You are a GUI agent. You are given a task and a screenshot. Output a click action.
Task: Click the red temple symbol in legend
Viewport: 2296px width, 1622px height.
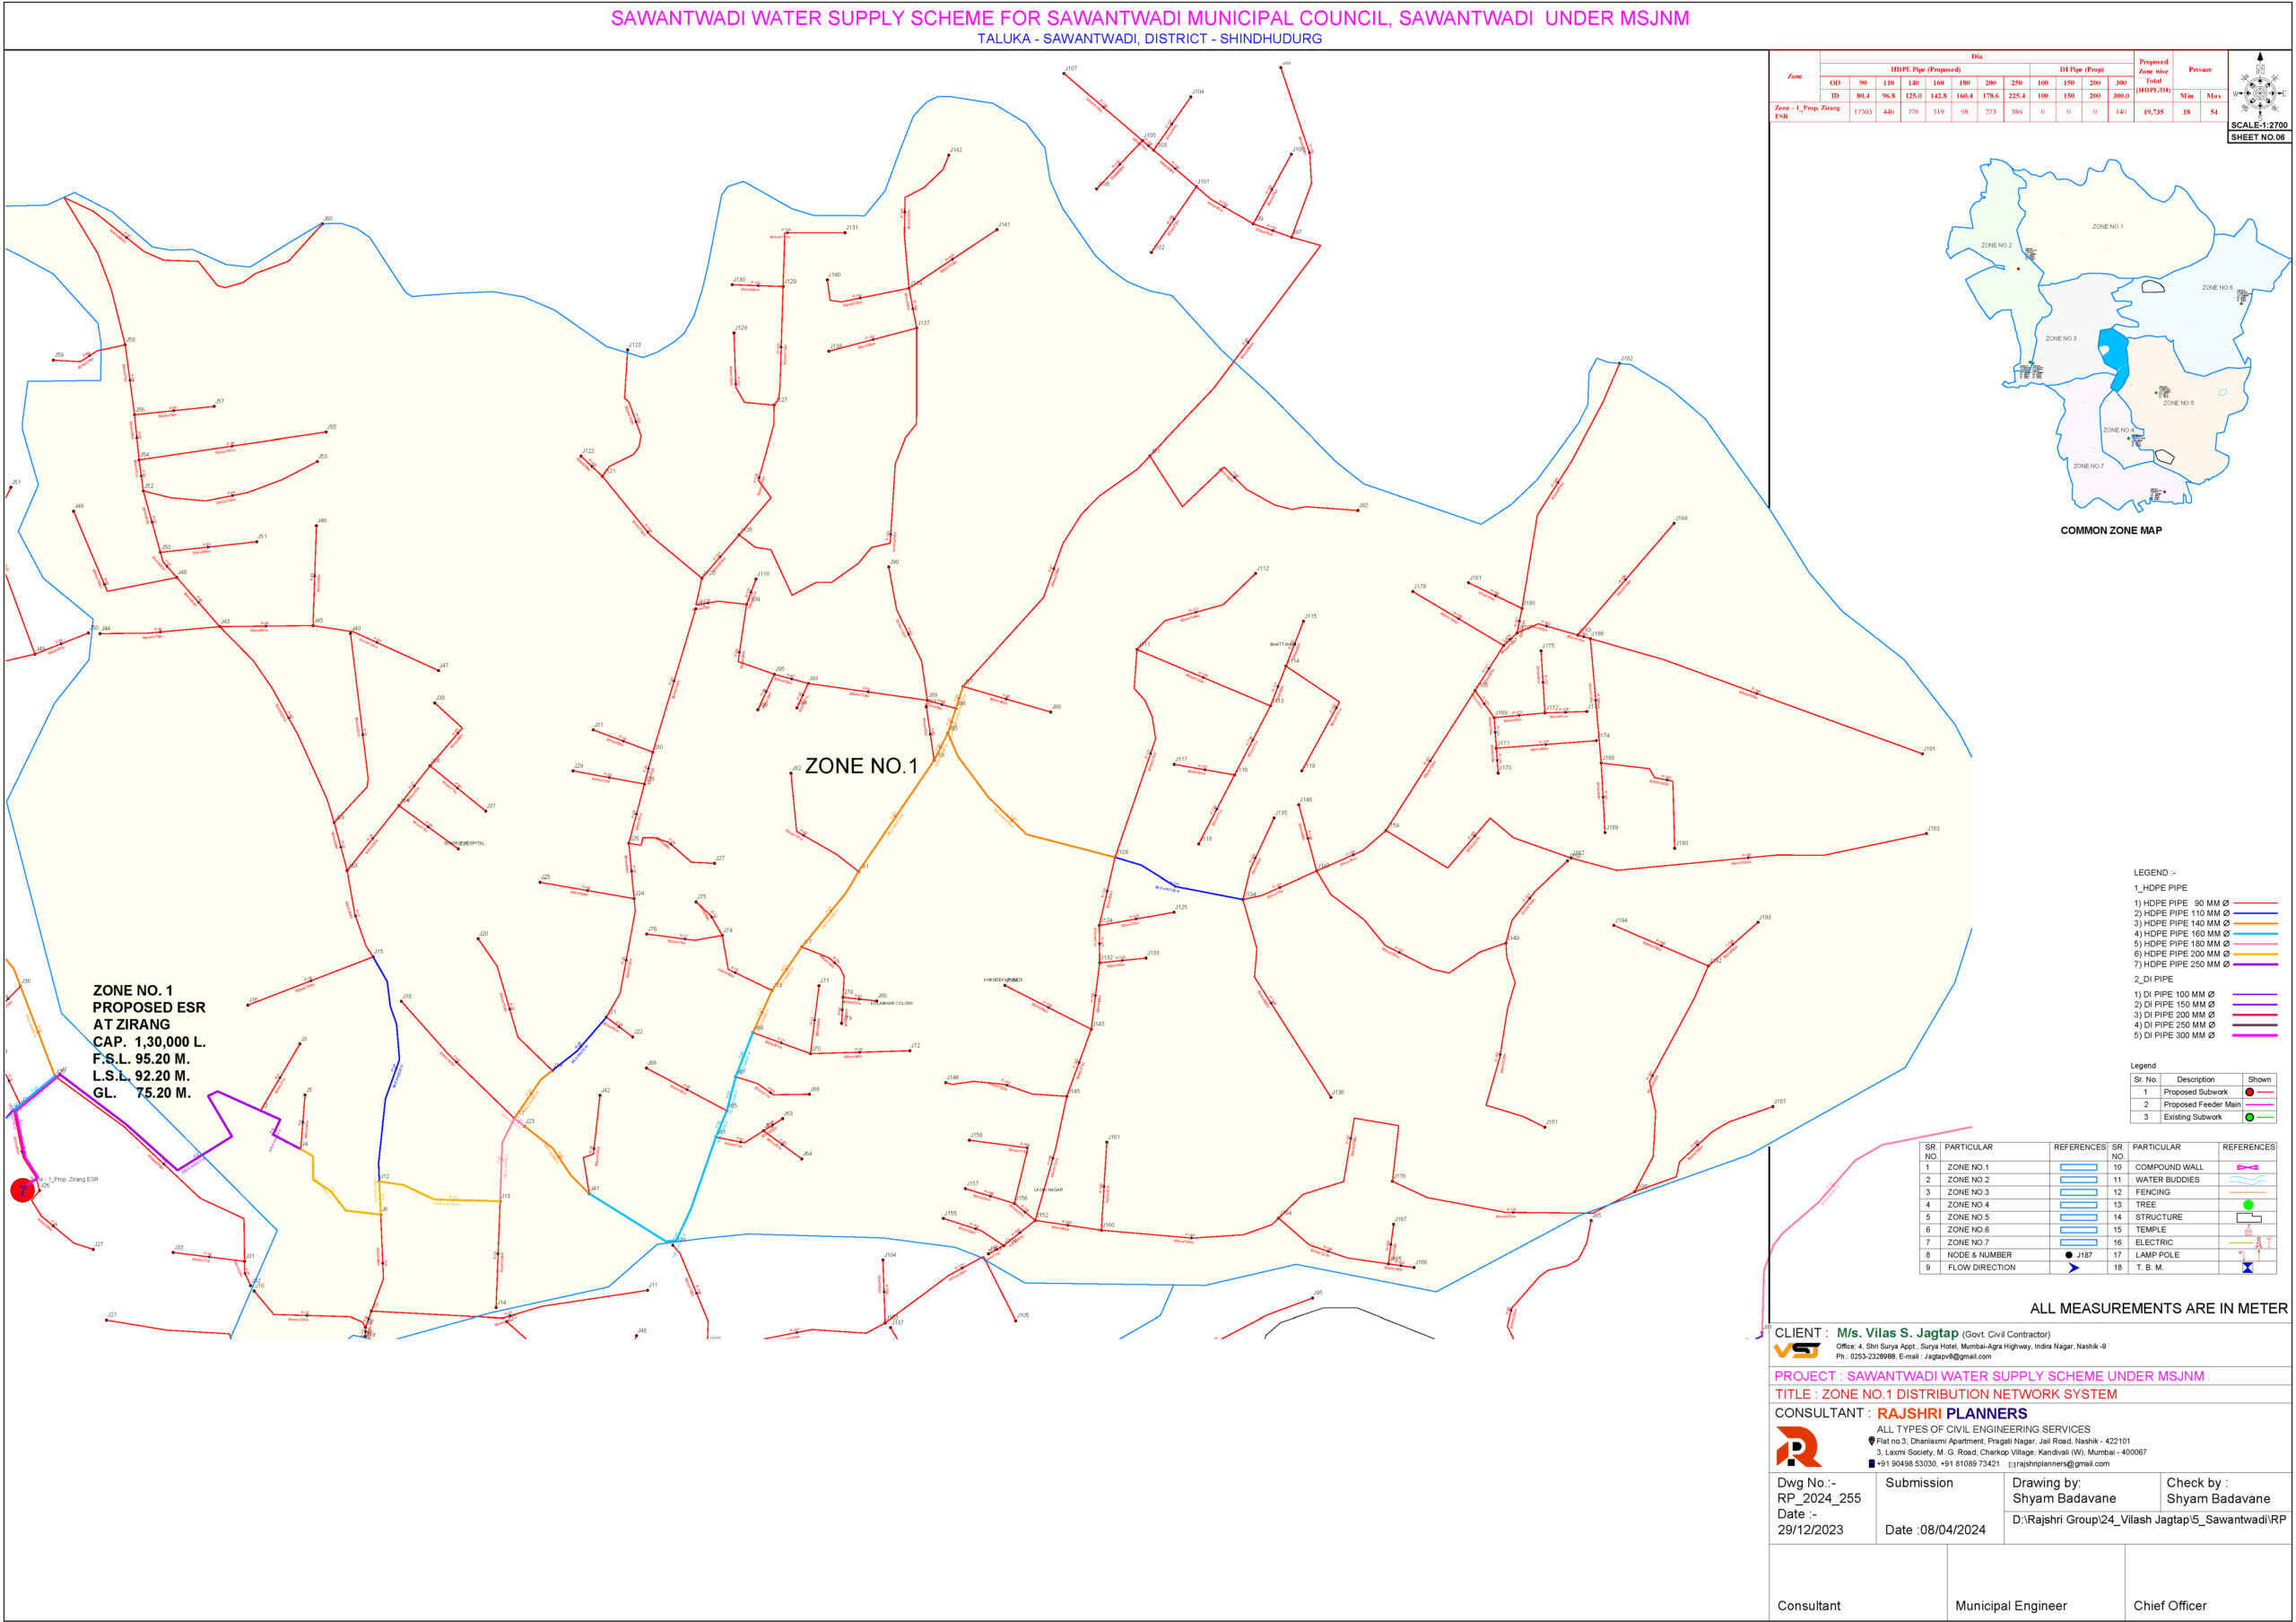pyautogui.click(x=2248, y=1230)
